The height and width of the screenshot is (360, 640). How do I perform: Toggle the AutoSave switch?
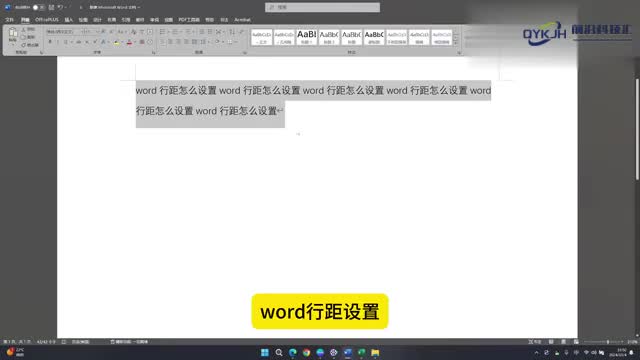[x=38, y=7]
